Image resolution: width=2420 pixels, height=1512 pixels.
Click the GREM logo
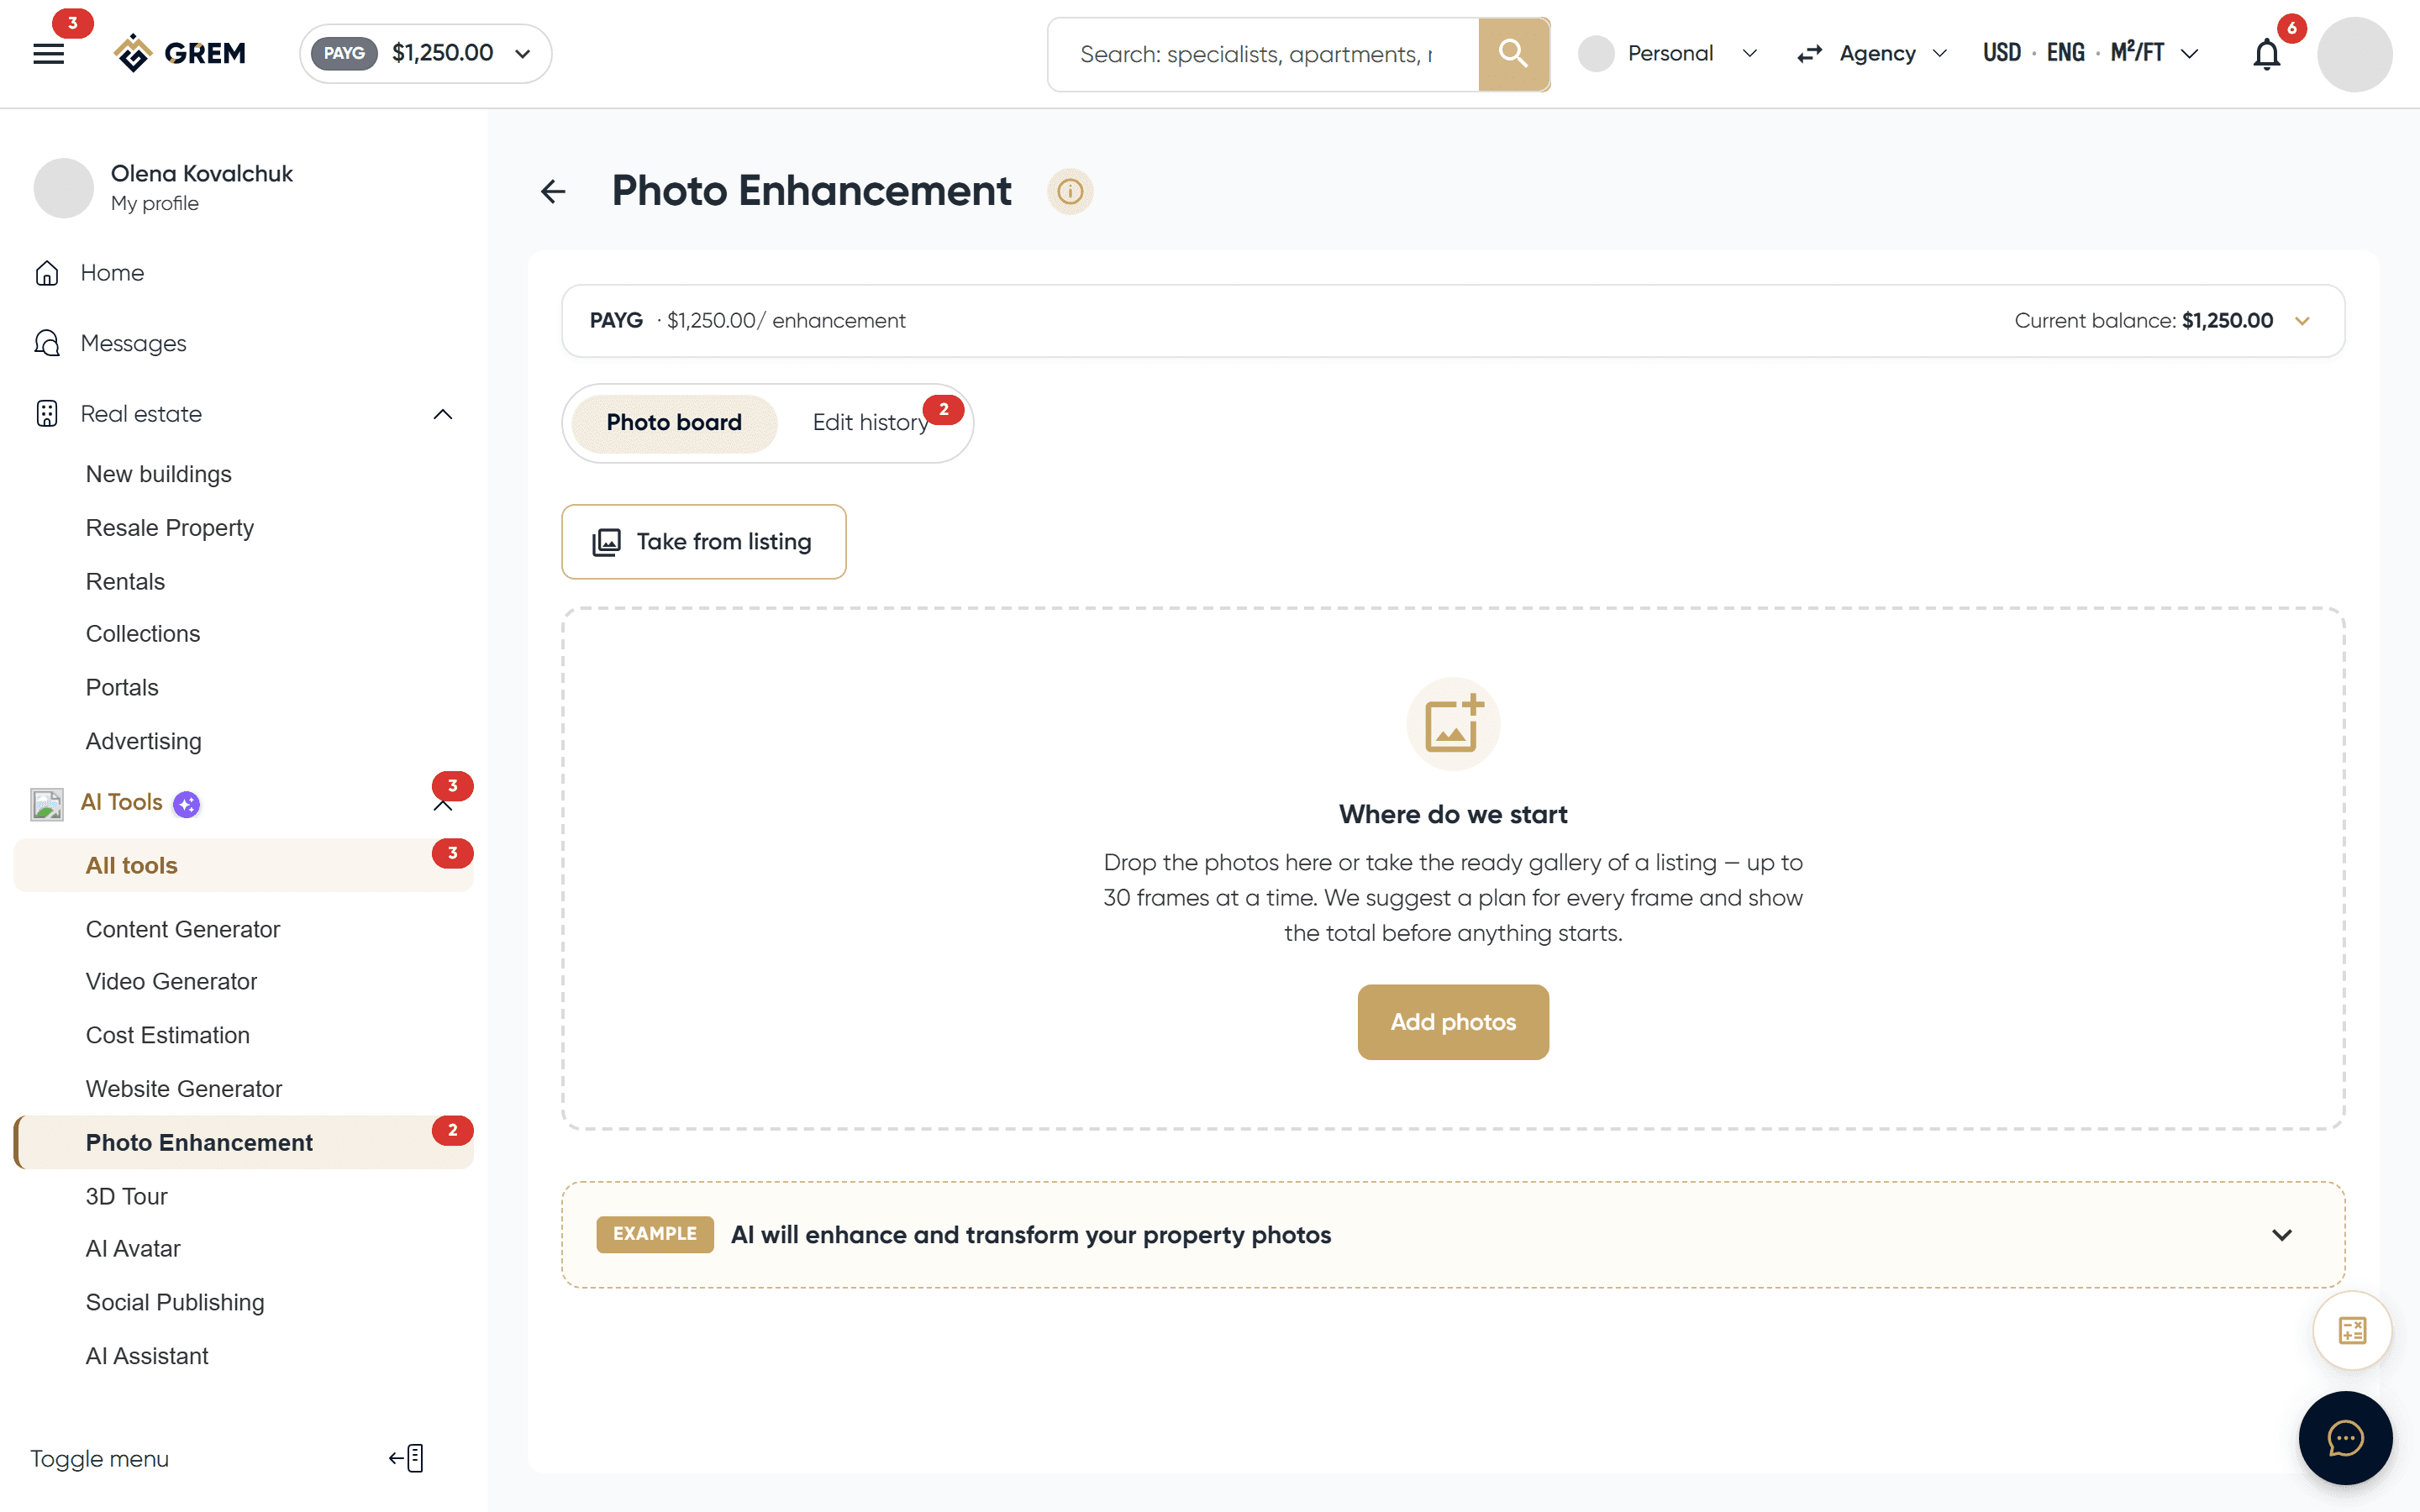click(180, 53)
